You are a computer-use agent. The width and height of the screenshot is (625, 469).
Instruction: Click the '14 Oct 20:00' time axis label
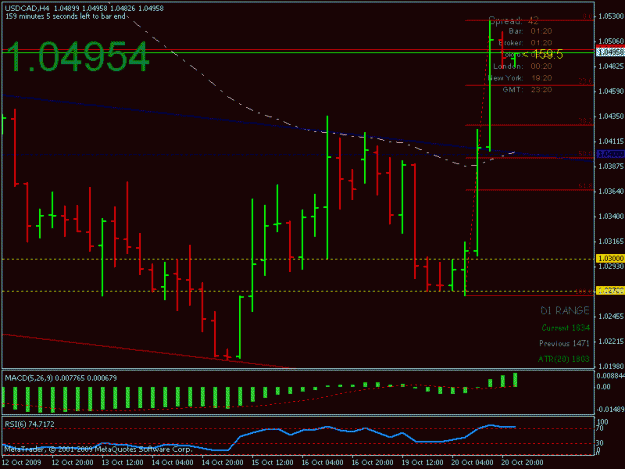click(x=222, y=462)
